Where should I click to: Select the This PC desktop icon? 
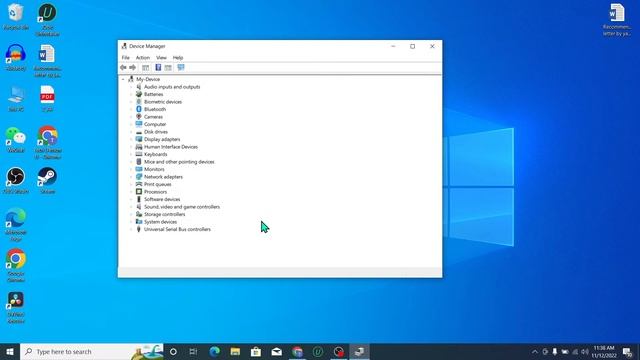coord(16,99)
